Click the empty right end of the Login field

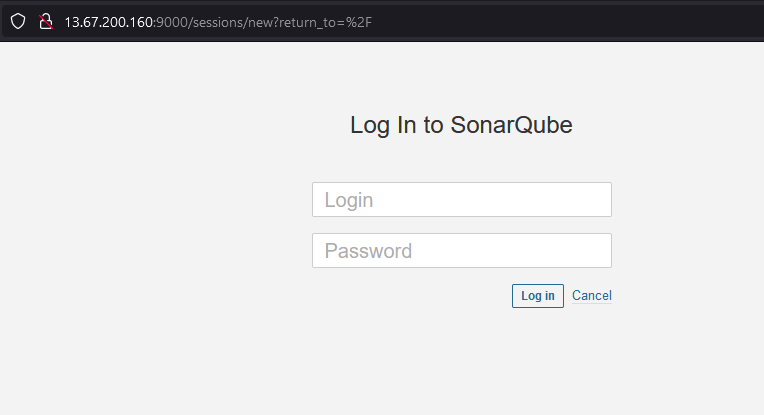(580, 200)
